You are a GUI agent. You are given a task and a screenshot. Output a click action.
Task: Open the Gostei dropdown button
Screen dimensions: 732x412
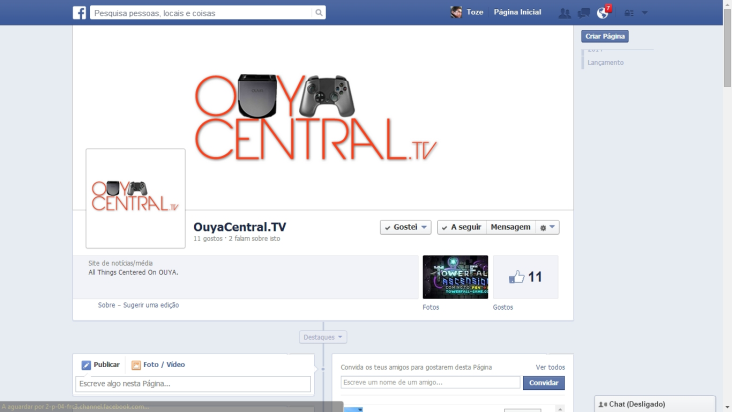pos(405,227)
